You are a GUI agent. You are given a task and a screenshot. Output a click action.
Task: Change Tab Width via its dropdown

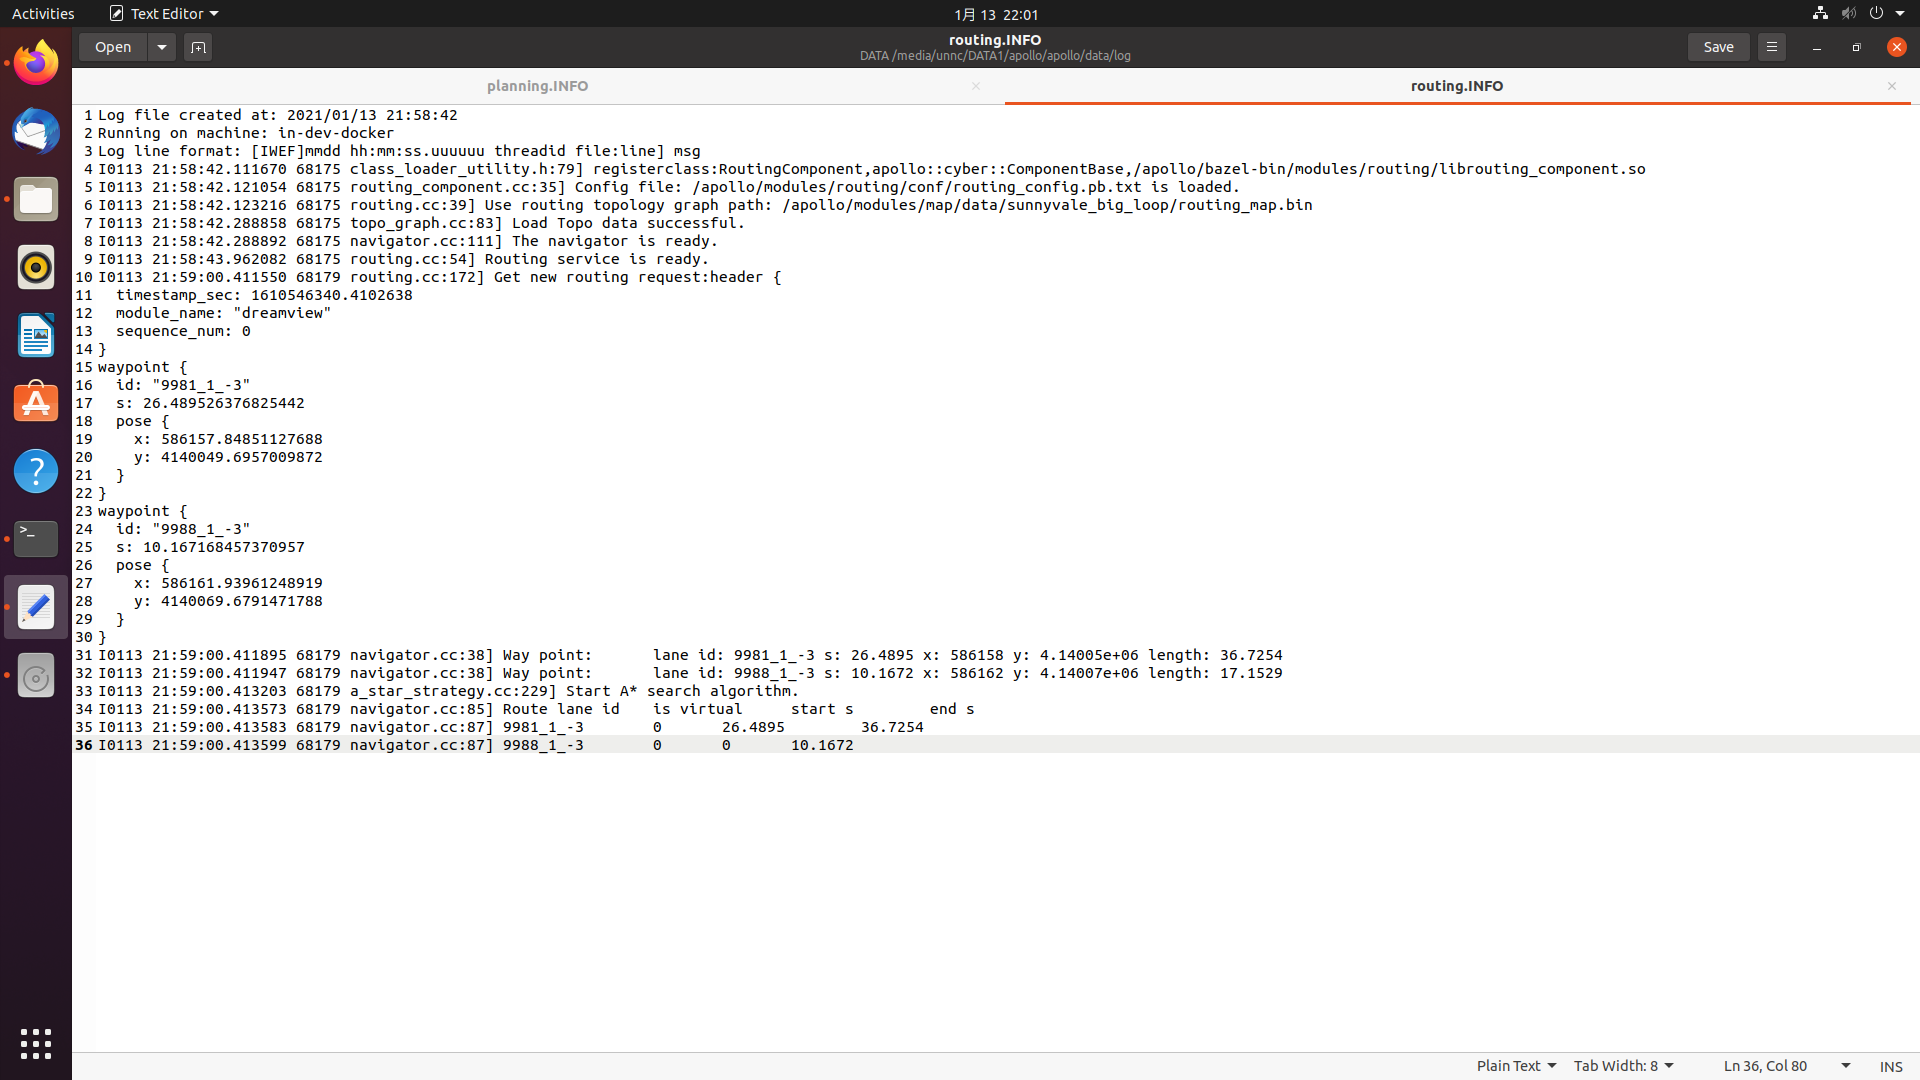point(1622,1065)
